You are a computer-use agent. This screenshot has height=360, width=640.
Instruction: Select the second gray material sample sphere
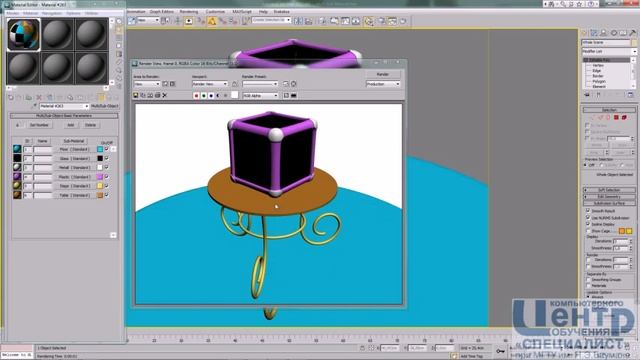(57, 35)
